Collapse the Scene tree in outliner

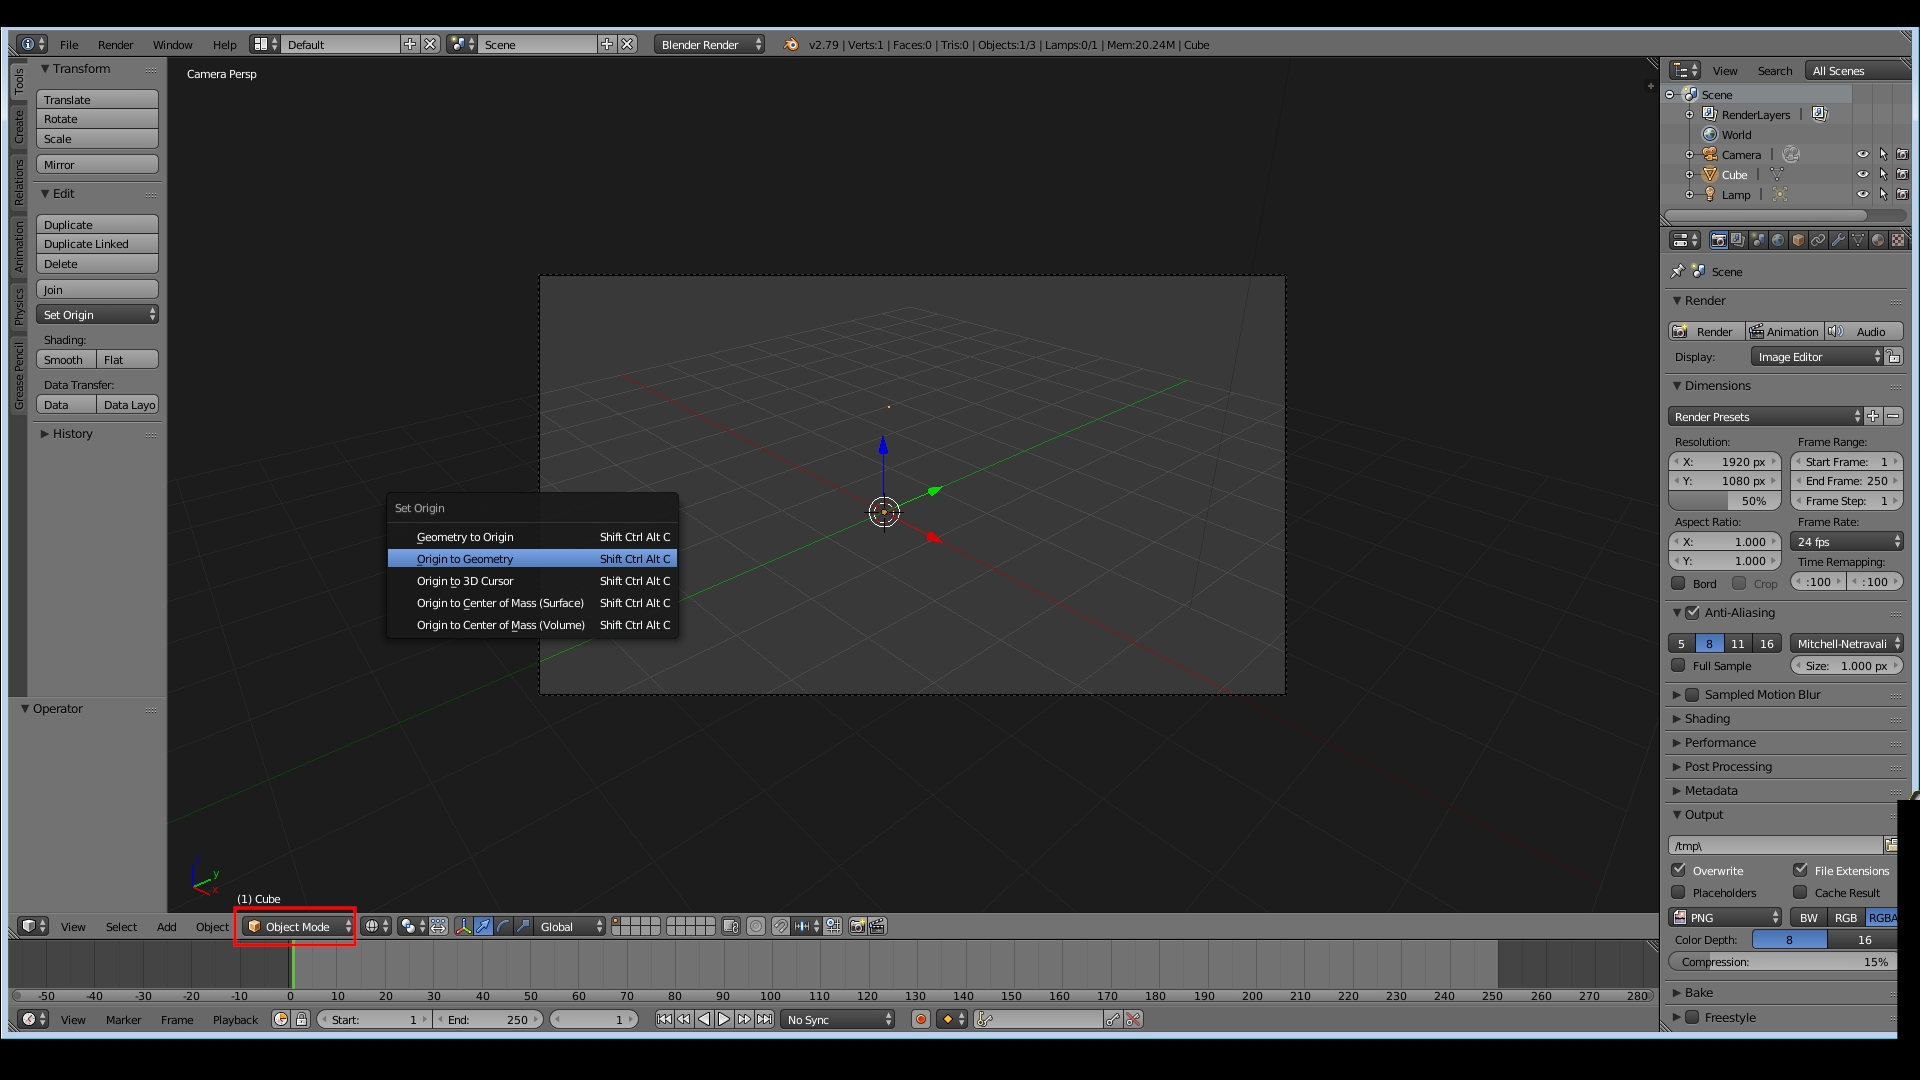click(x=1669, y=94)
